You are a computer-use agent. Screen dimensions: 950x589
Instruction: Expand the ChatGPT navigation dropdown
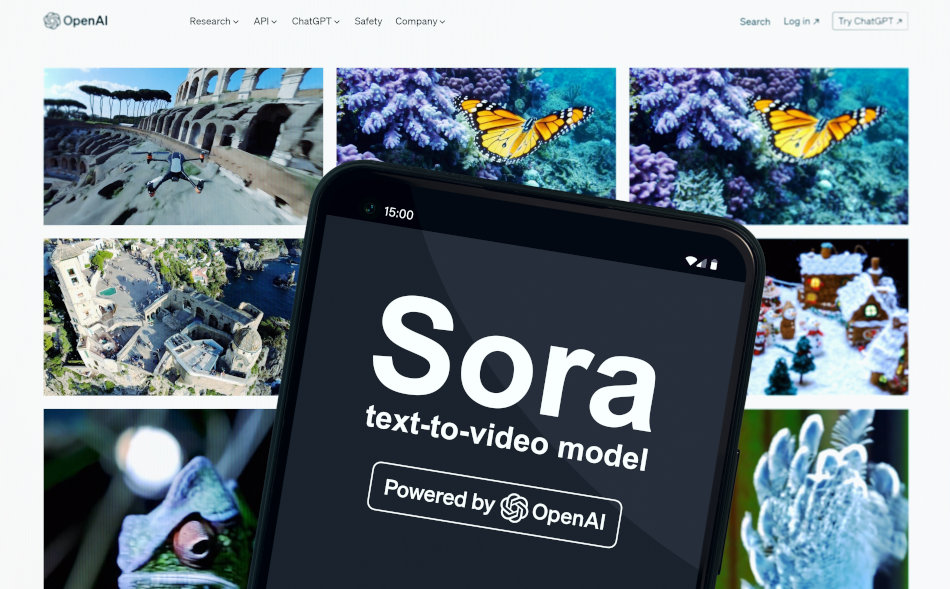point(315,21)
